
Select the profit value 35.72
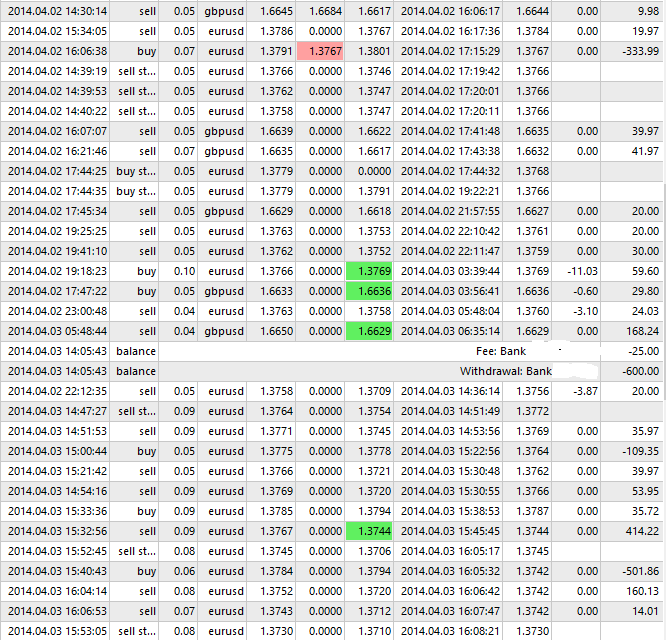coord(645,510)
